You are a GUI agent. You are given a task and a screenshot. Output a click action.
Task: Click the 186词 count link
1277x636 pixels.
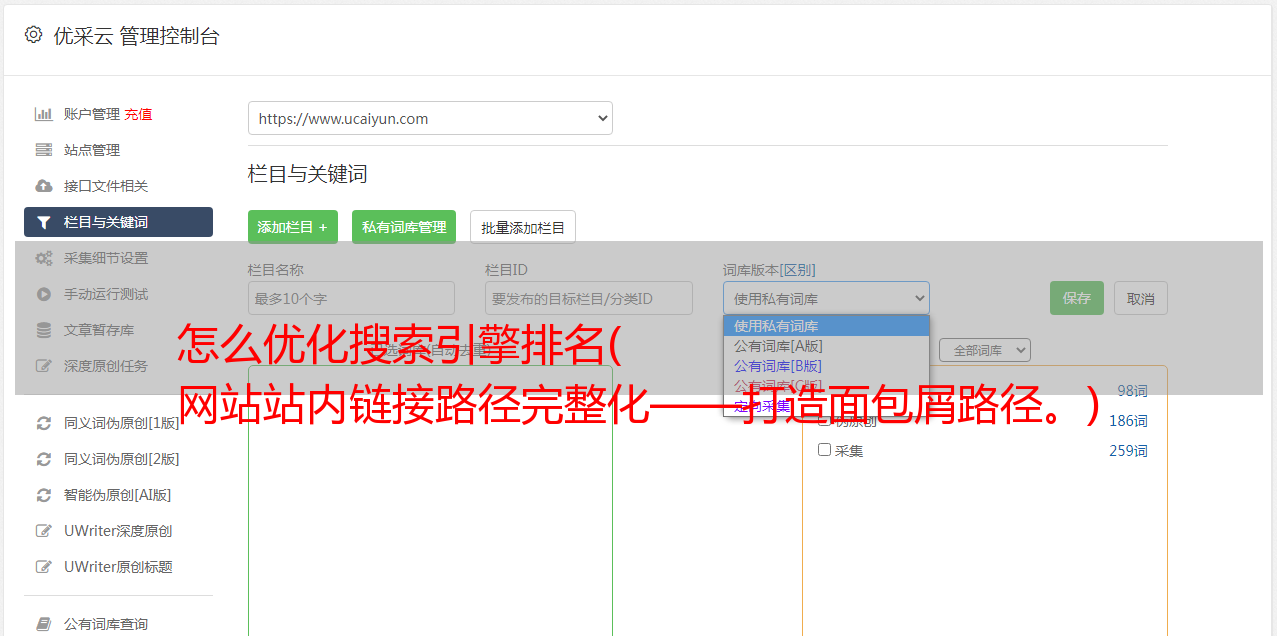point(1128,421)
